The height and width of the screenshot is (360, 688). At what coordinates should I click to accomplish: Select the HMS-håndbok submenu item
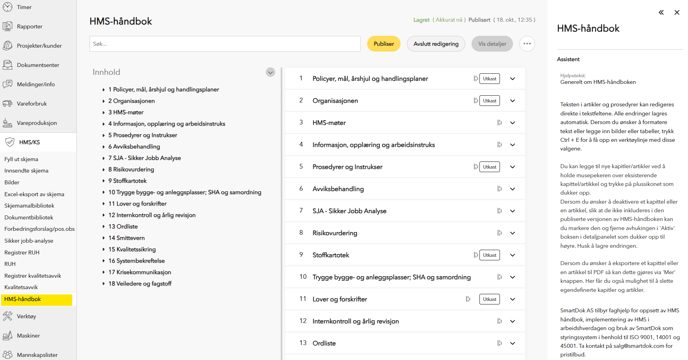point(37,299)
